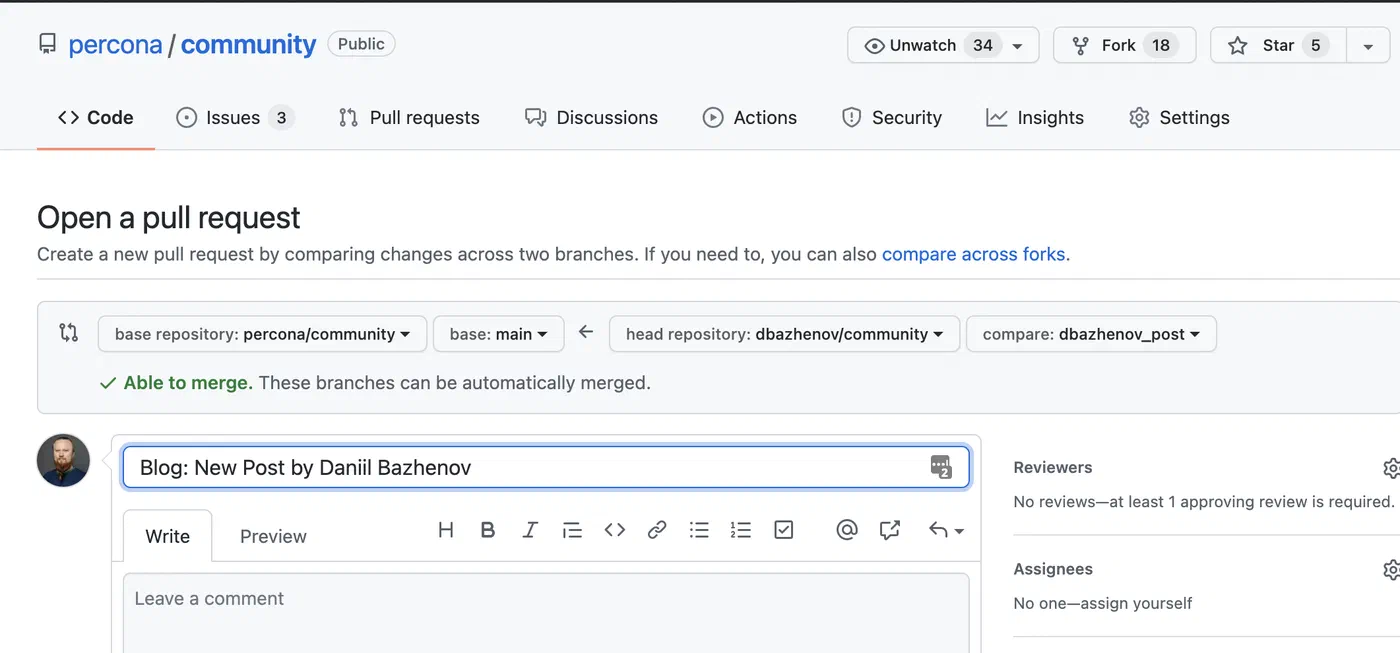
Task: Choose head repository dbazhenov/community
Action: 784,334
